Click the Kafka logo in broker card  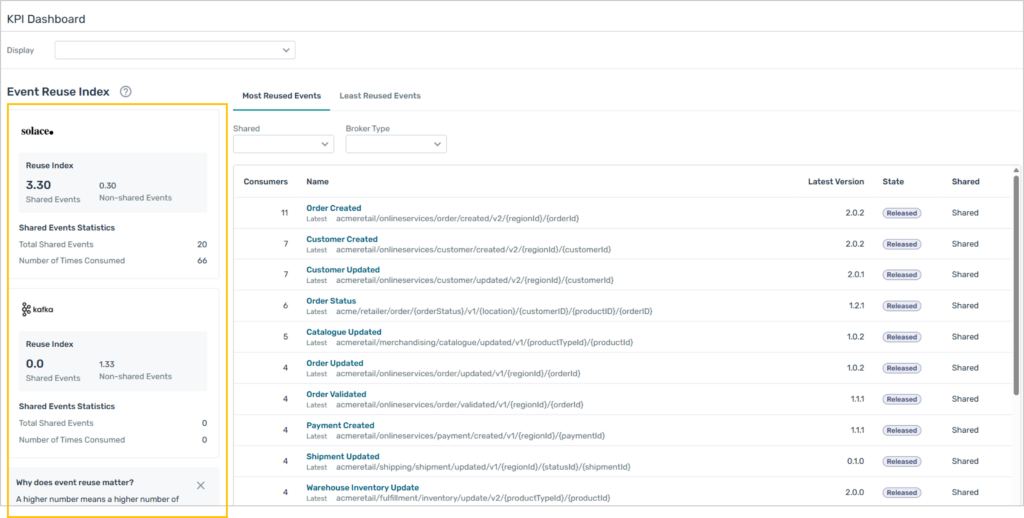pyautogui.click(x=38, y=310)
